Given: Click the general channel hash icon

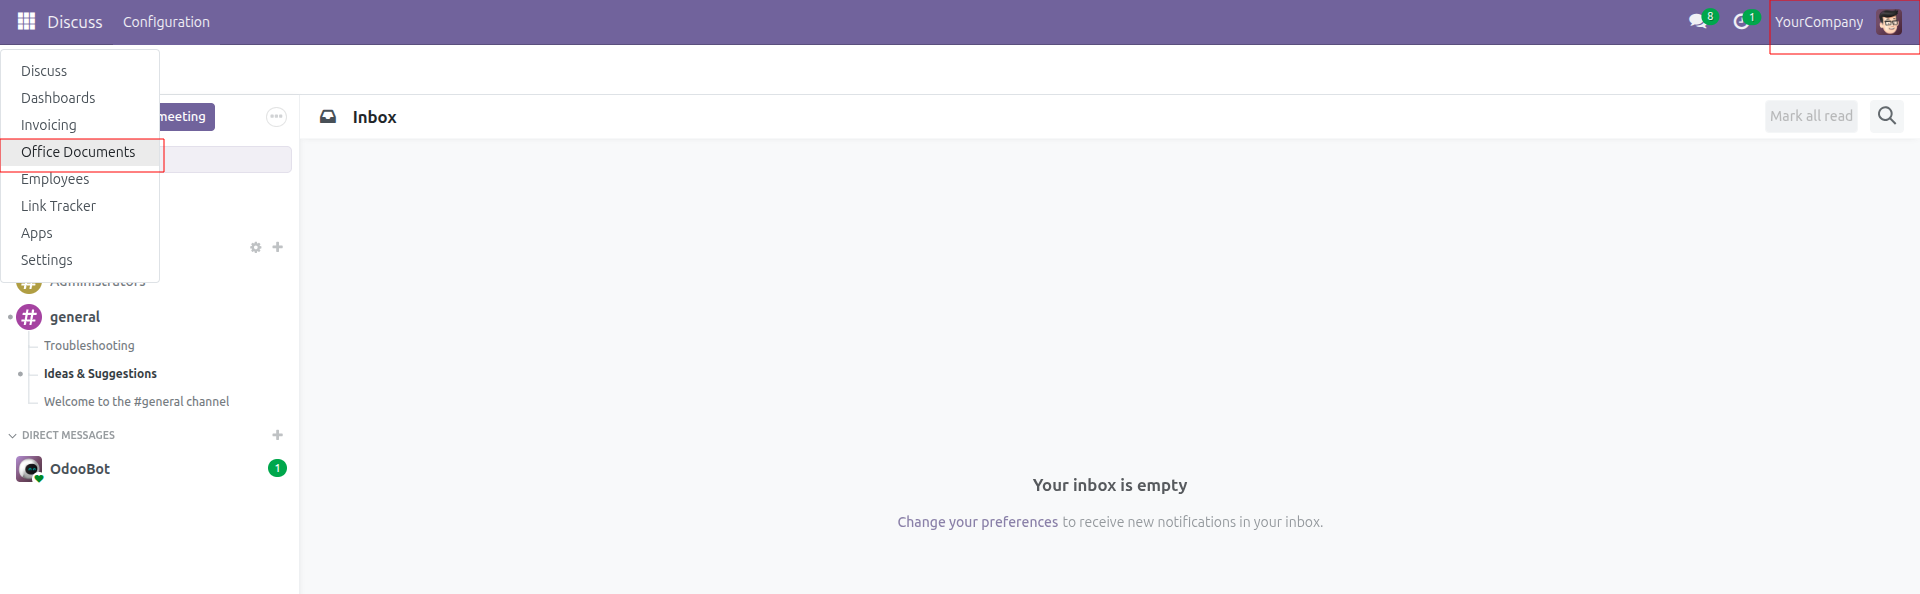Looking at the screenshot, I should (x=29, y=317).
